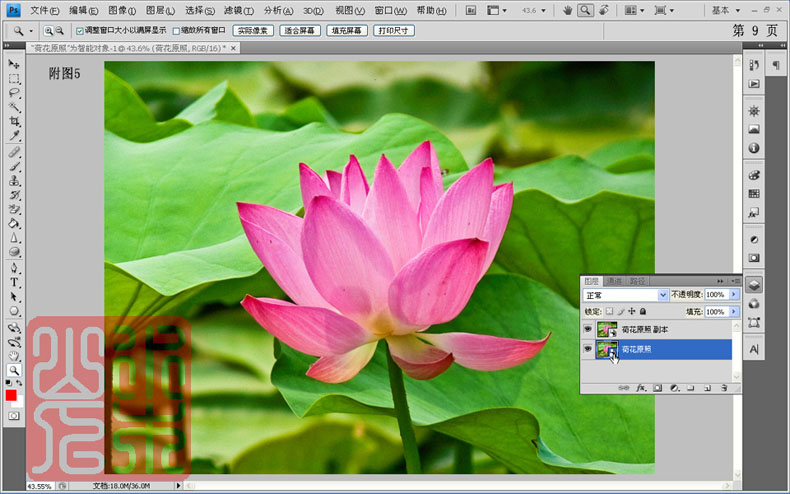
Task: Click the zoom-out mode icon in options bar
Action: pos(59,31)
